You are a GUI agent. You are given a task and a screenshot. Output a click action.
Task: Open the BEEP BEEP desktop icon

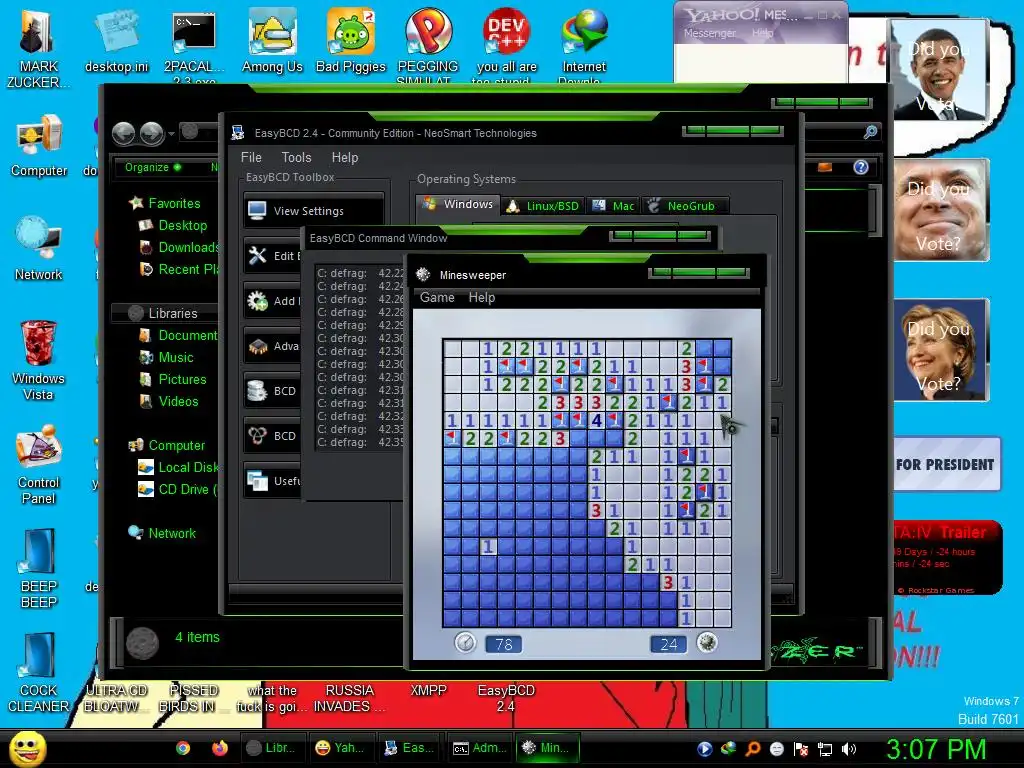pos(38,568)
